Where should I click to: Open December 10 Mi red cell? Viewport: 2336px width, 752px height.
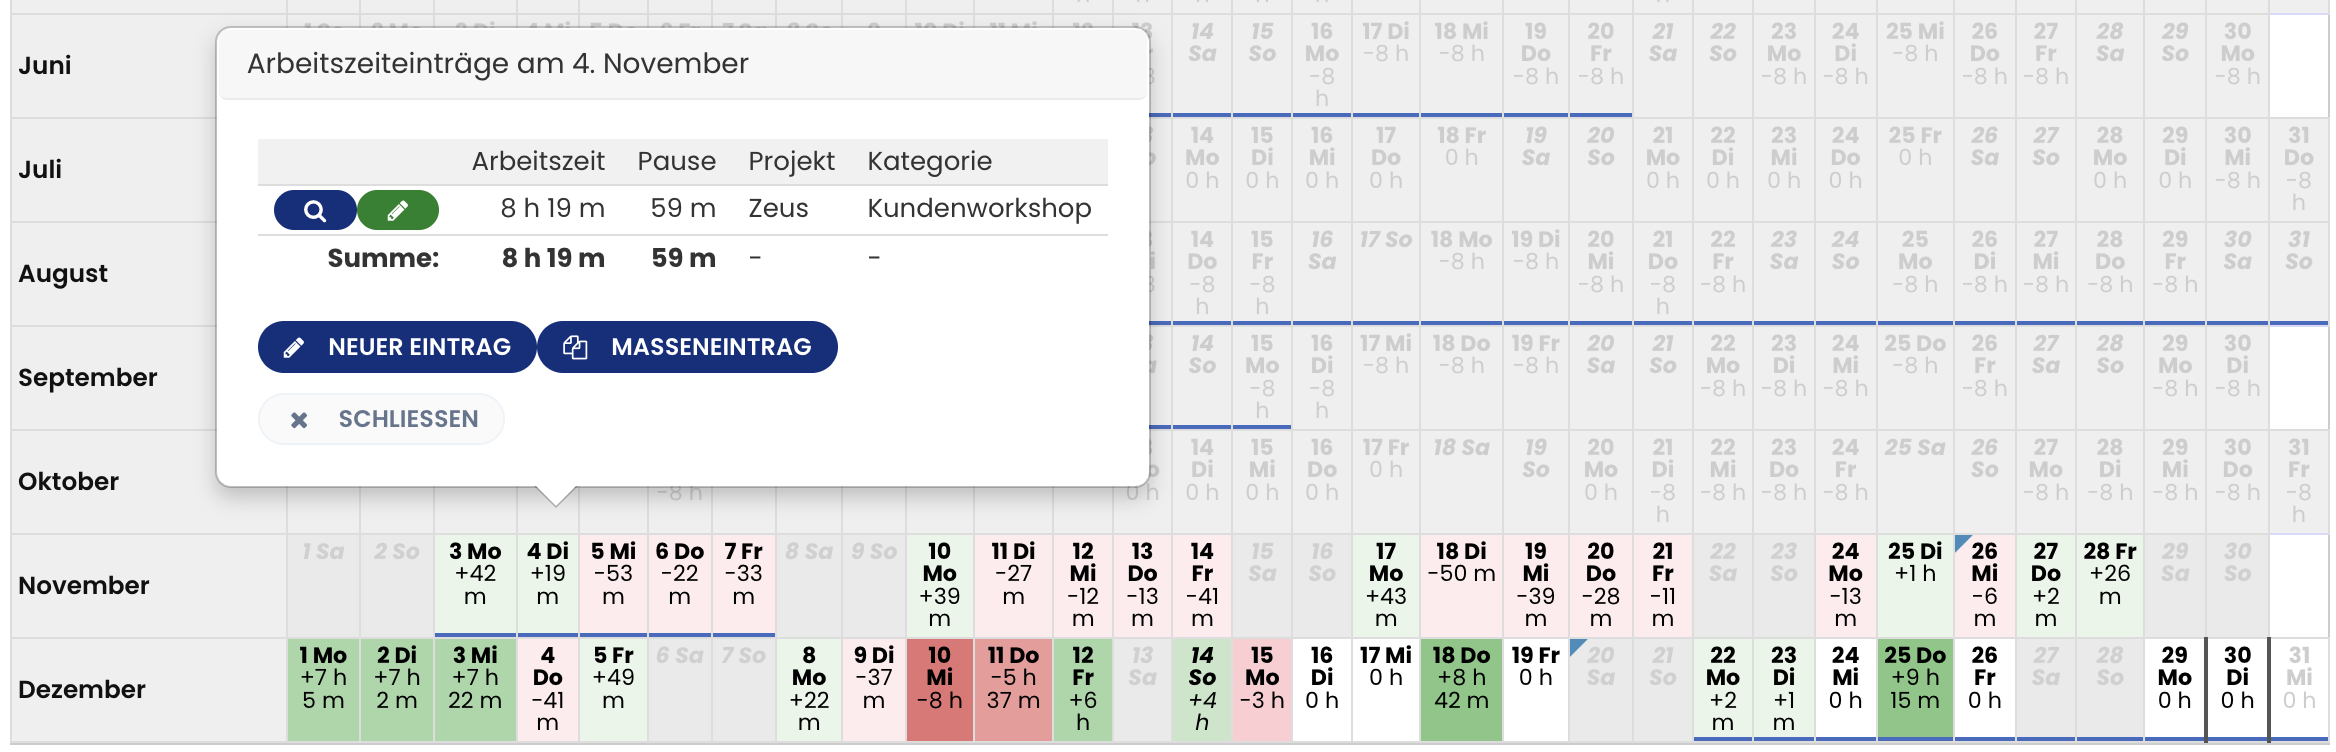point(939,689)
